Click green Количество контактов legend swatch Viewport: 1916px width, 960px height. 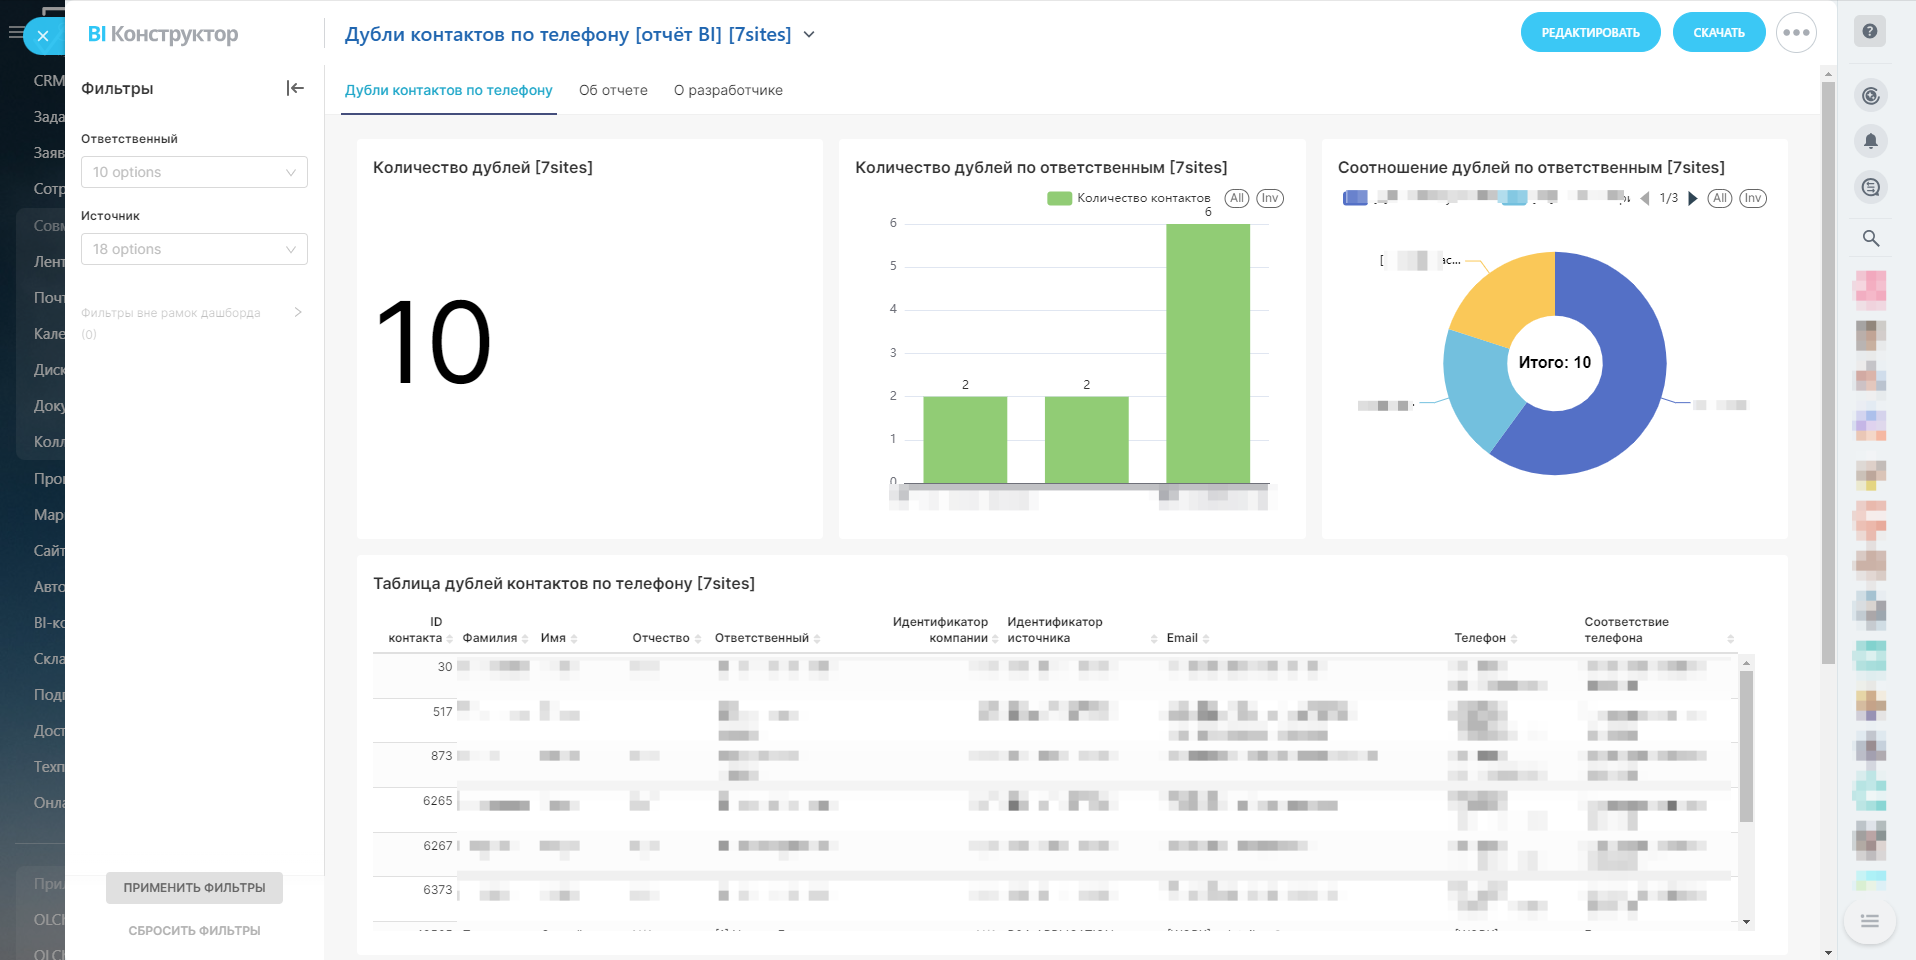pos(1059,198)
